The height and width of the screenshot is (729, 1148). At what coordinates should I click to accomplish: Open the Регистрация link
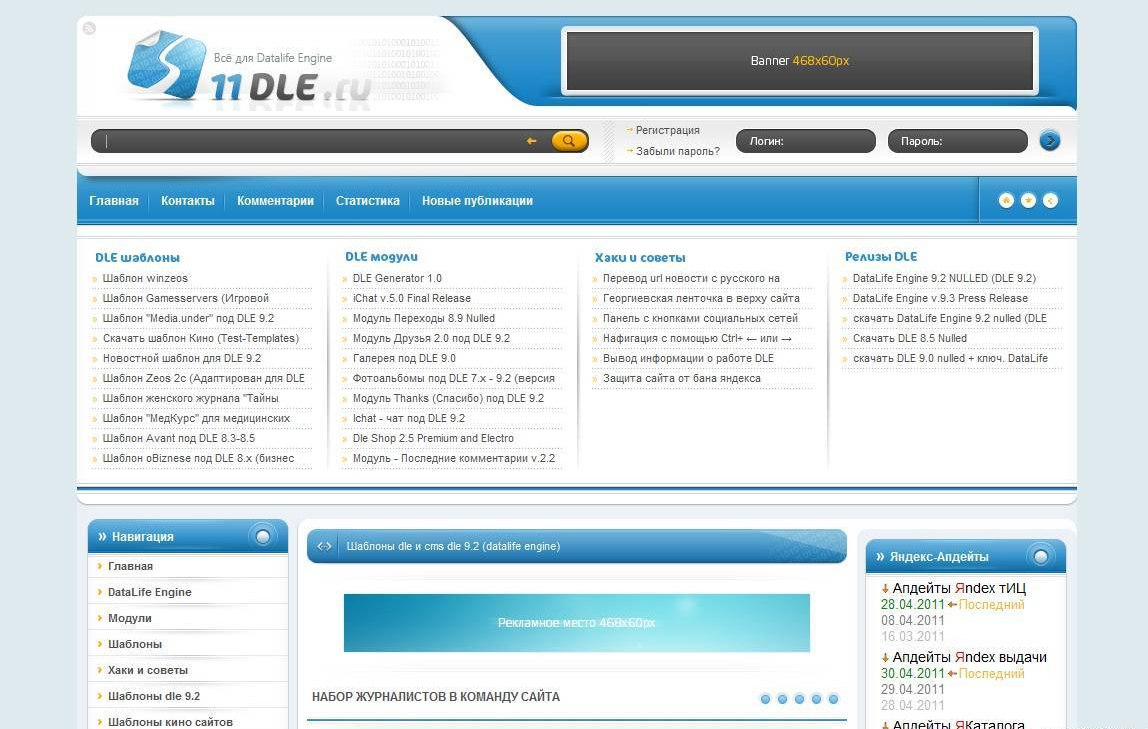pos(668,130)
